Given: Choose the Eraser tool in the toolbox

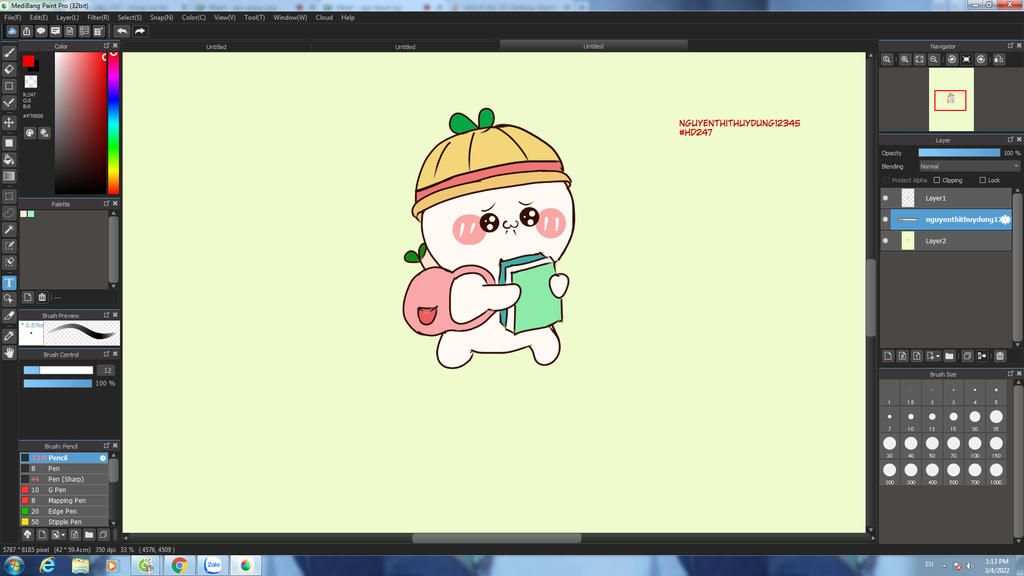Looking at the screenshot, I should (9, 69).
